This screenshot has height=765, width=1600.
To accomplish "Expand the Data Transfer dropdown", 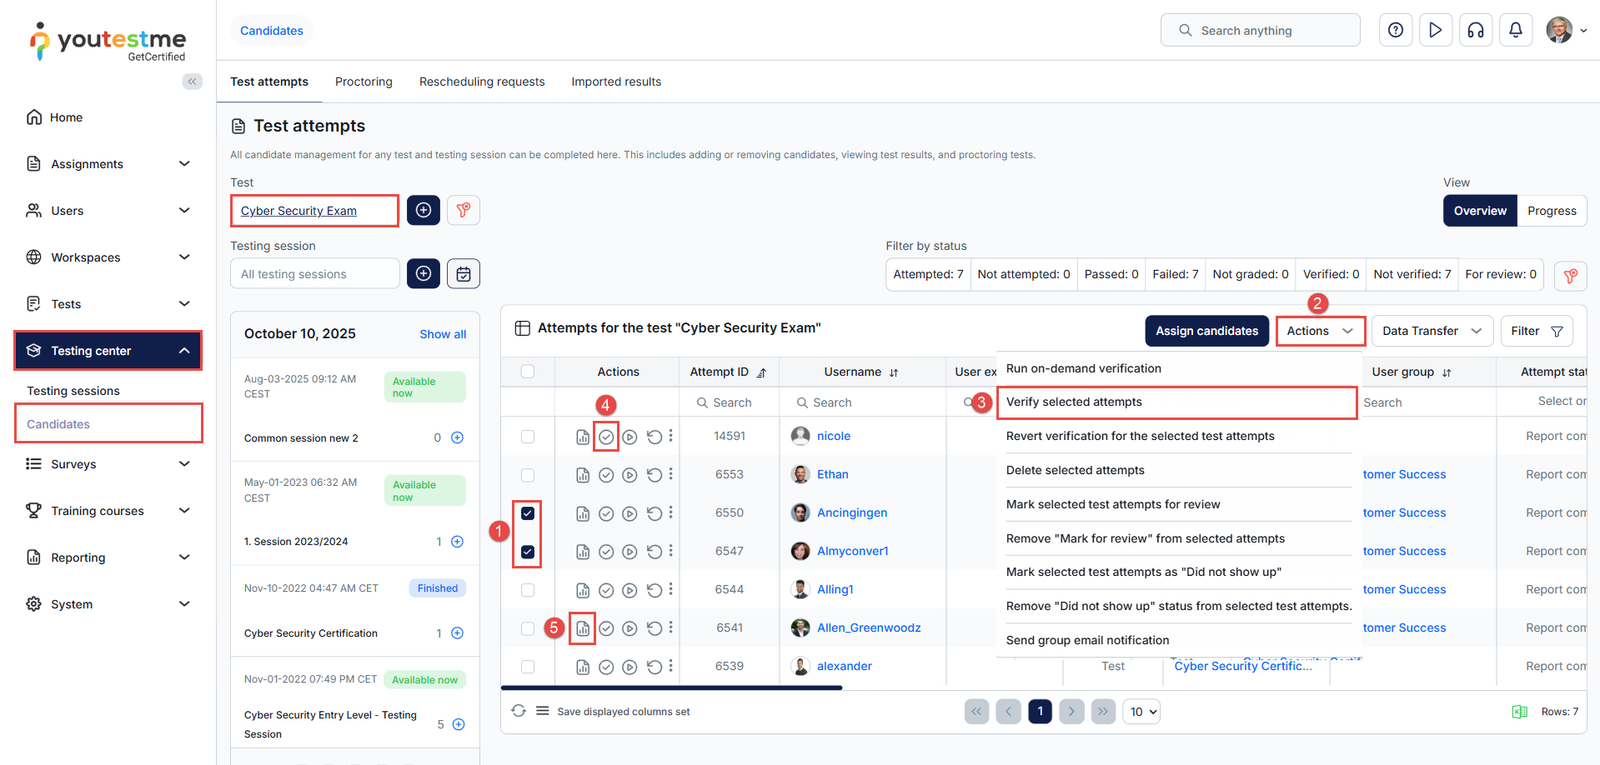I will (1431, 331).
